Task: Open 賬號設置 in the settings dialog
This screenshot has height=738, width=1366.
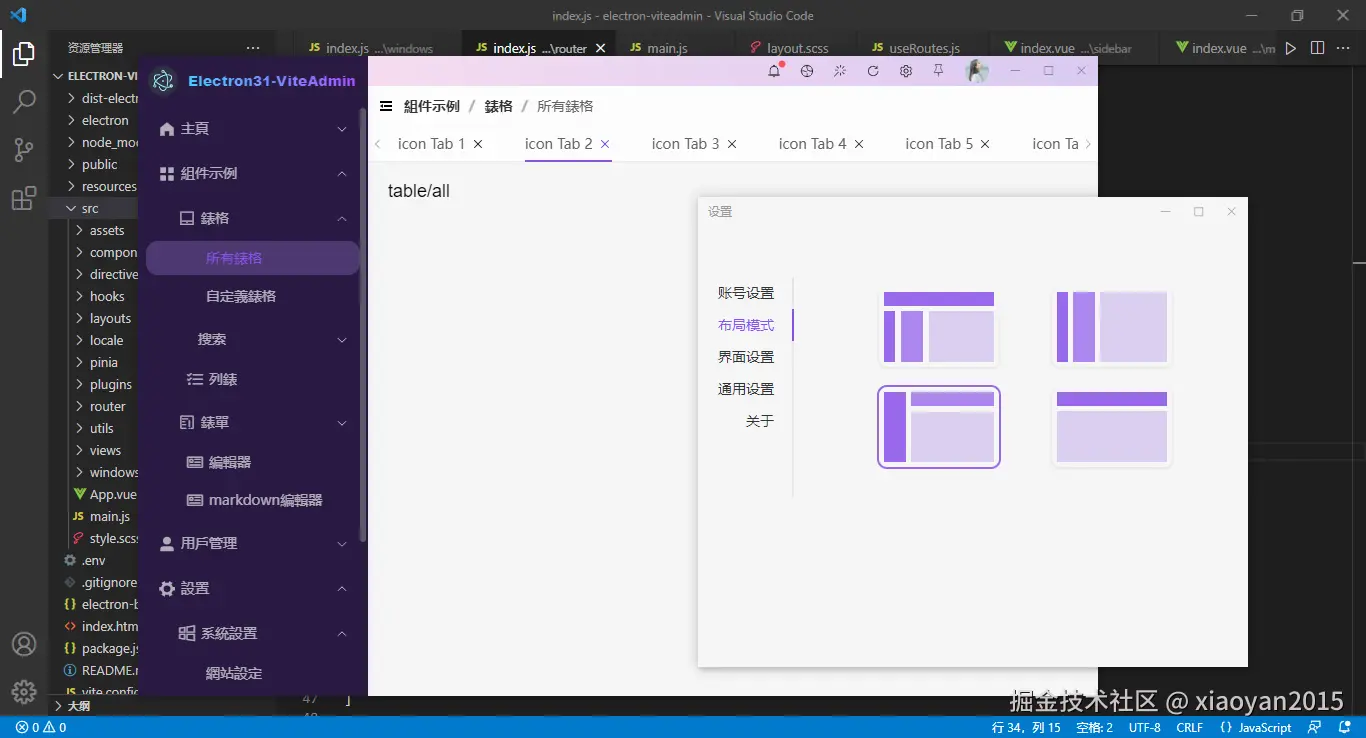Action: [x=745, y=292]
